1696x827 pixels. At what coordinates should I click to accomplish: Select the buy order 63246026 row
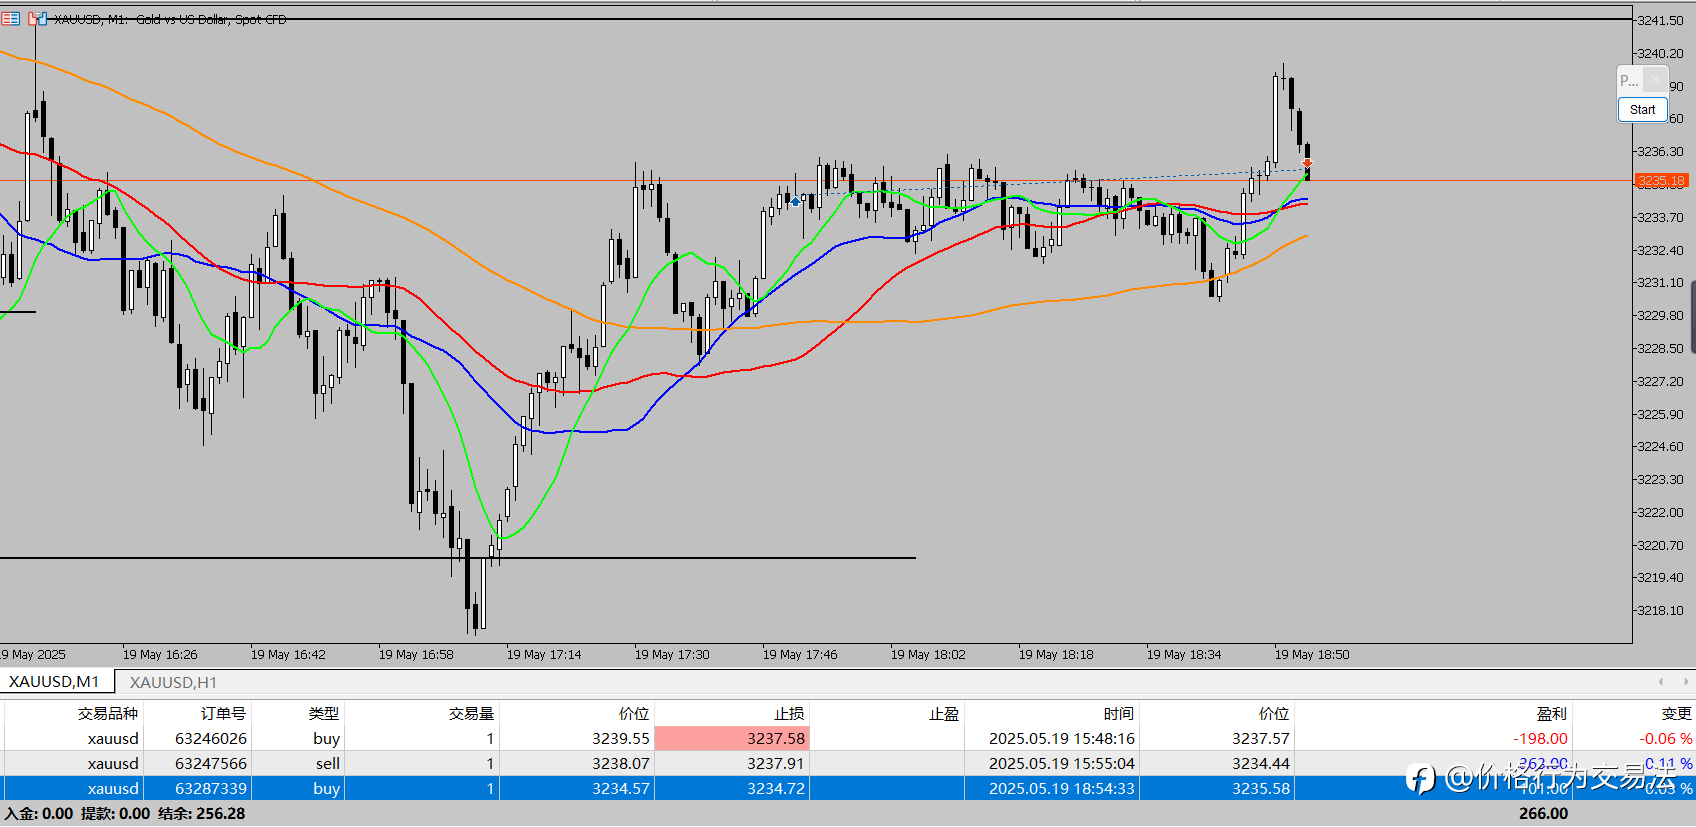point(848,739)
